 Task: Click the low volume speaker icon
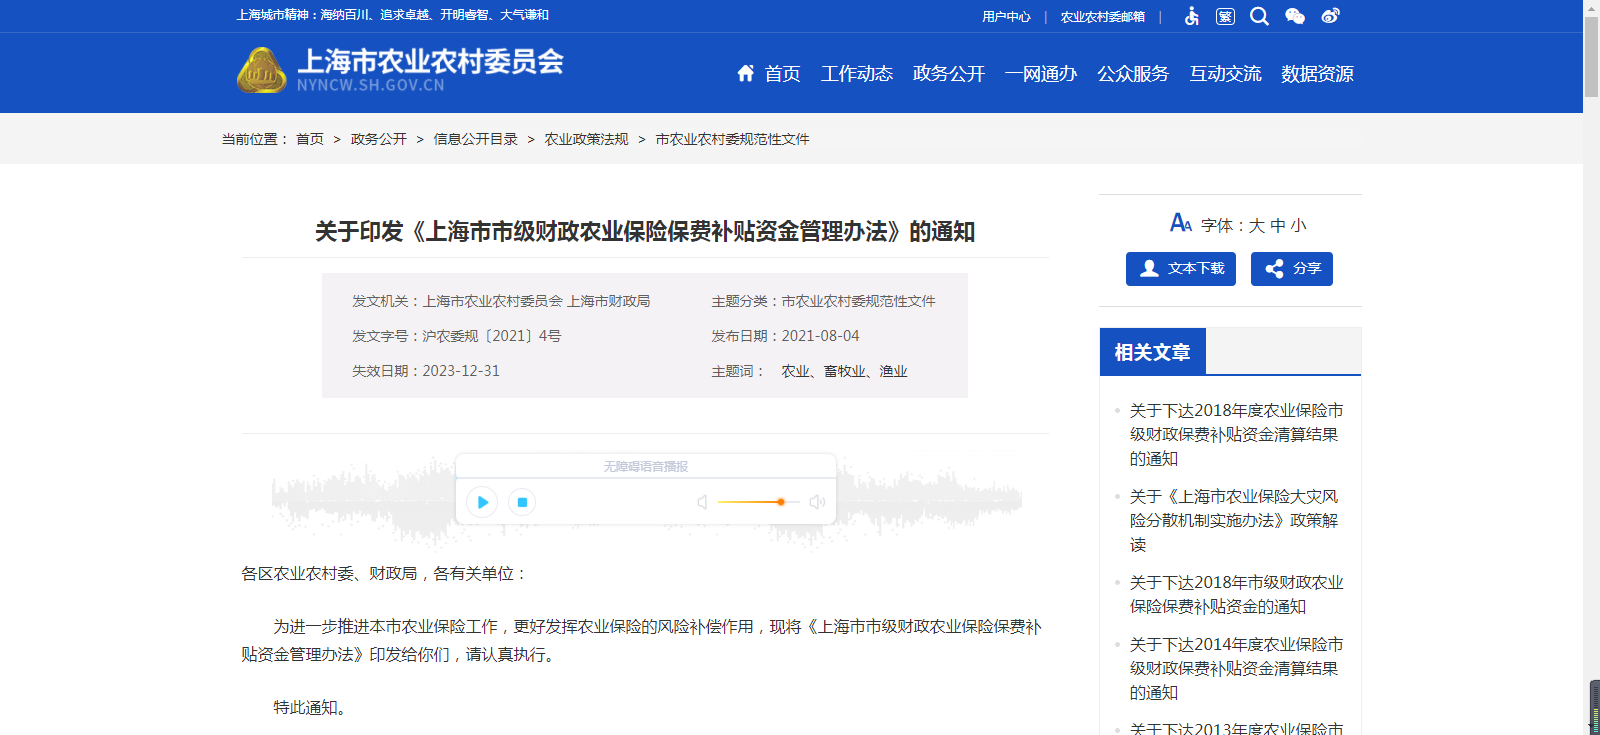(x=702, y=502)
